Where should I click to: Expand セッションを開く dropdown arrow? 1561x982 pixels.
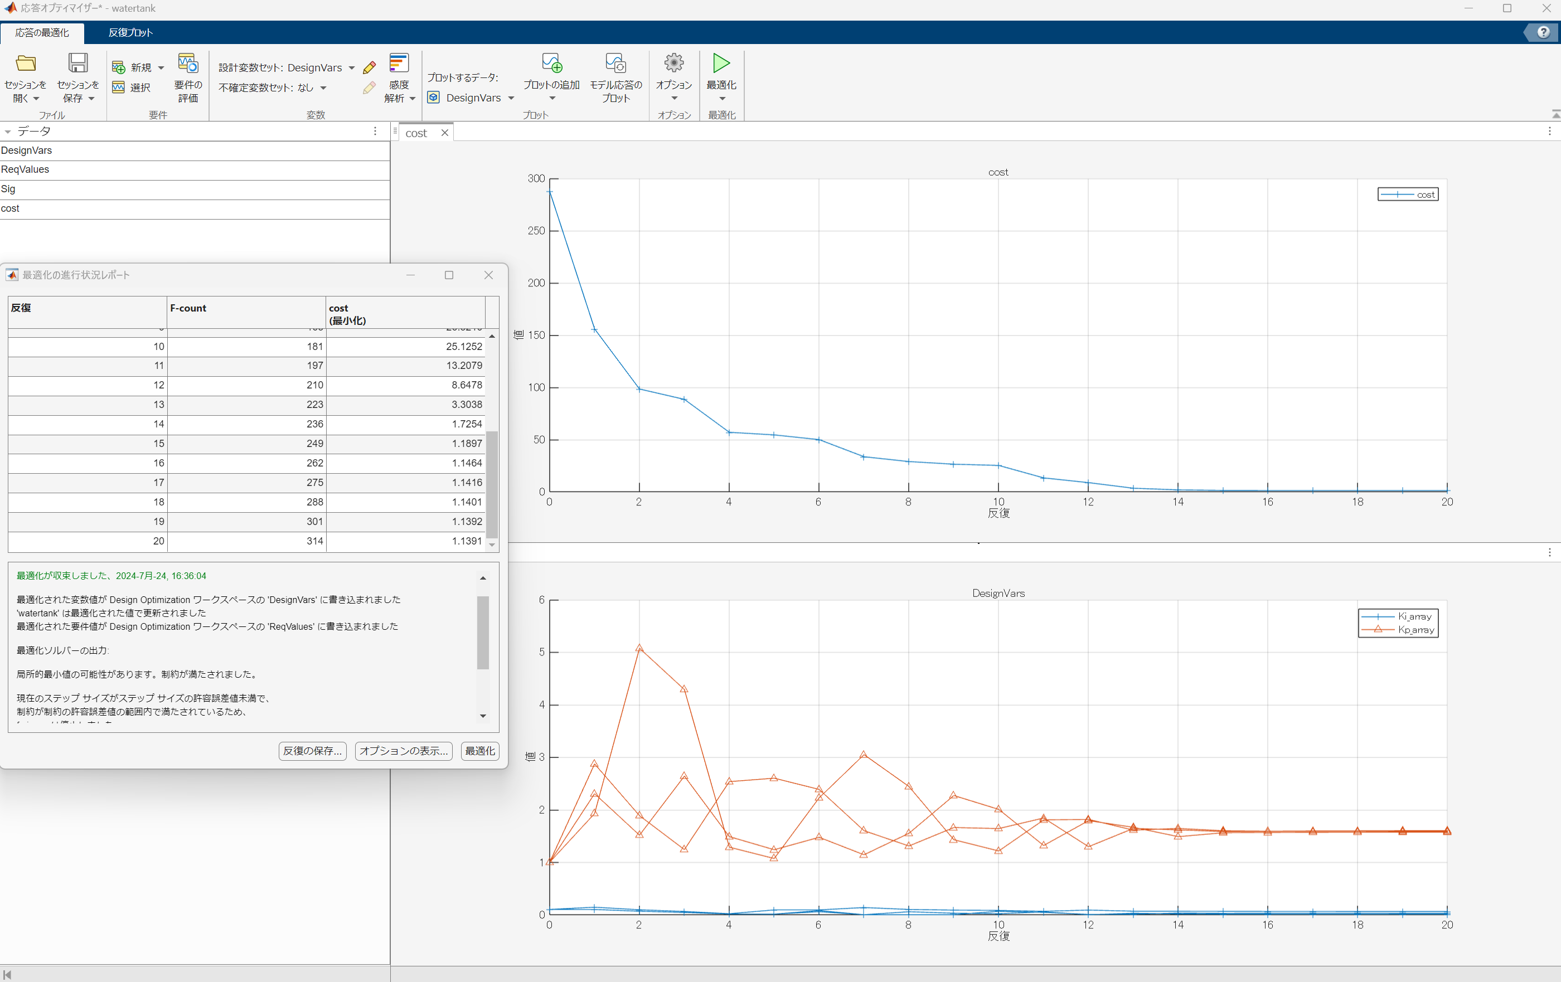(37, 99)
